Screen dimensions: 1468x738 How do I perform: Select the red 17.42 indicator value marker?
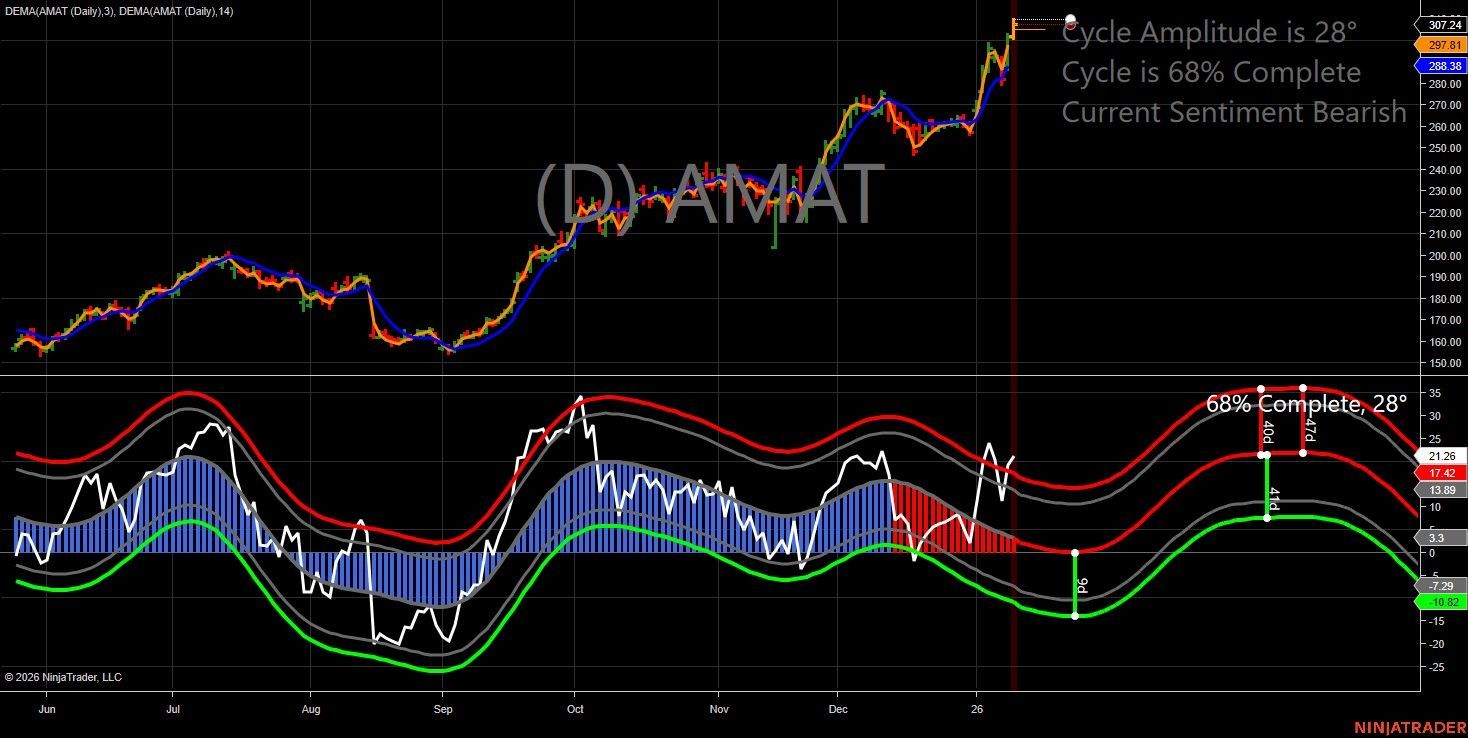click(x=1442, y=473)
